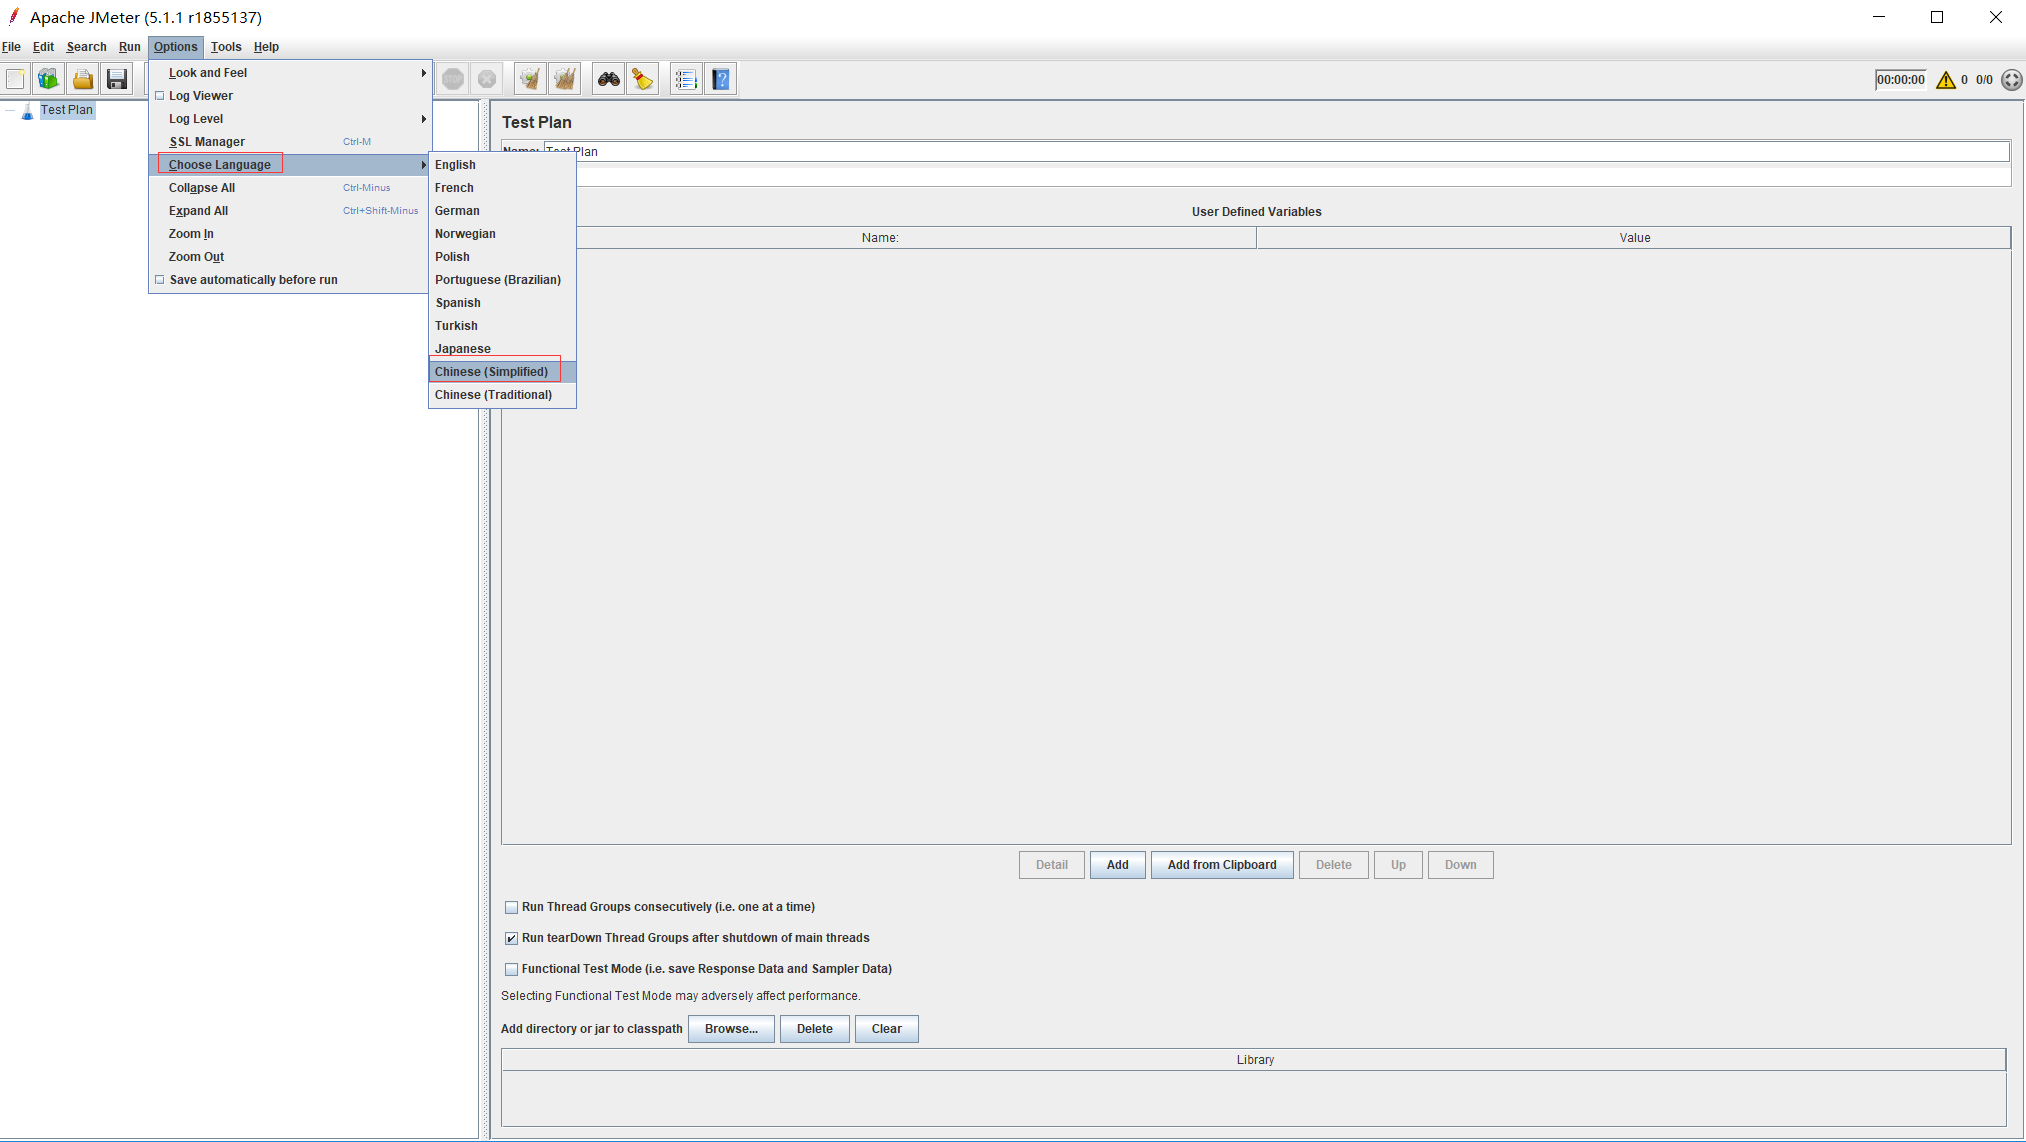Click the Test Plan flask icon in tree

[x=27, y=111]
